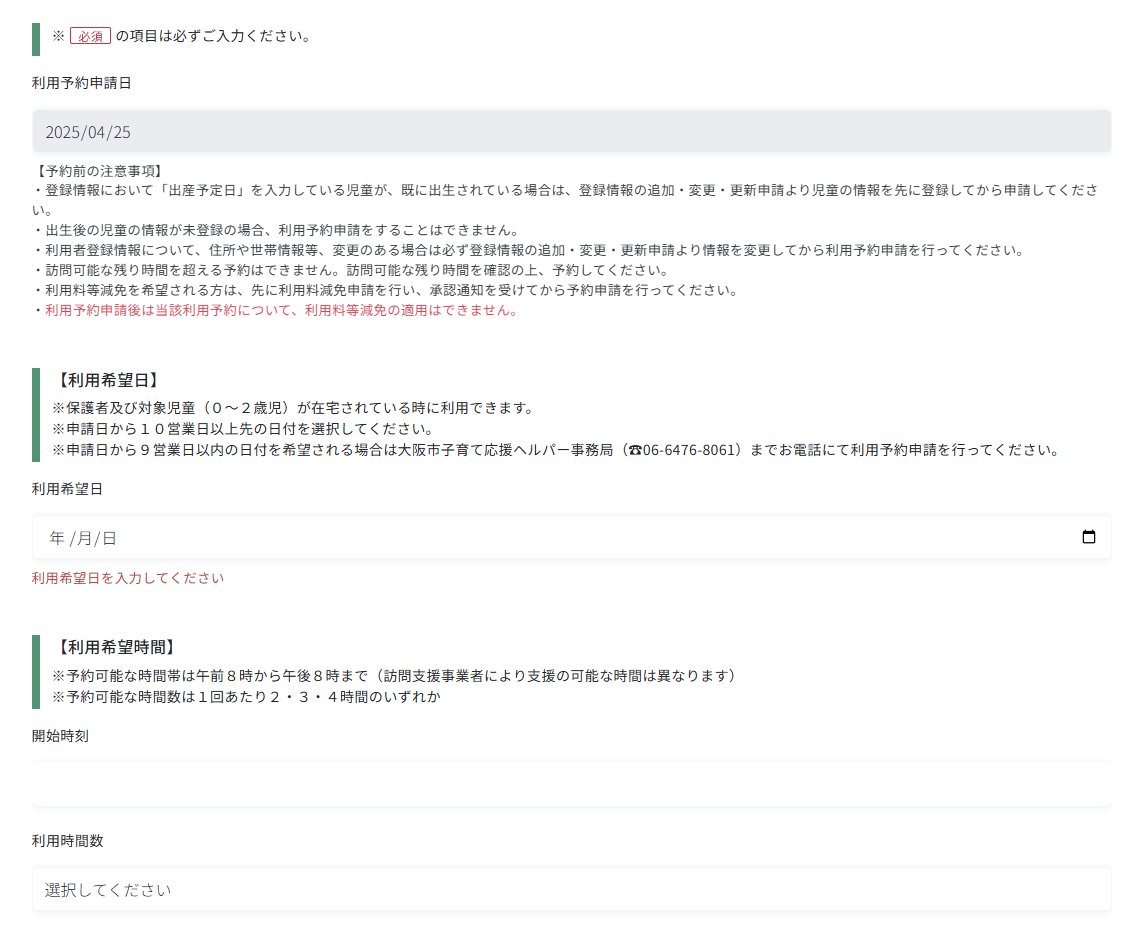Click the 利用予約申請日 field showing 2025/04/25
This screenshot has height=932, width=1141.
coord(571,131)
